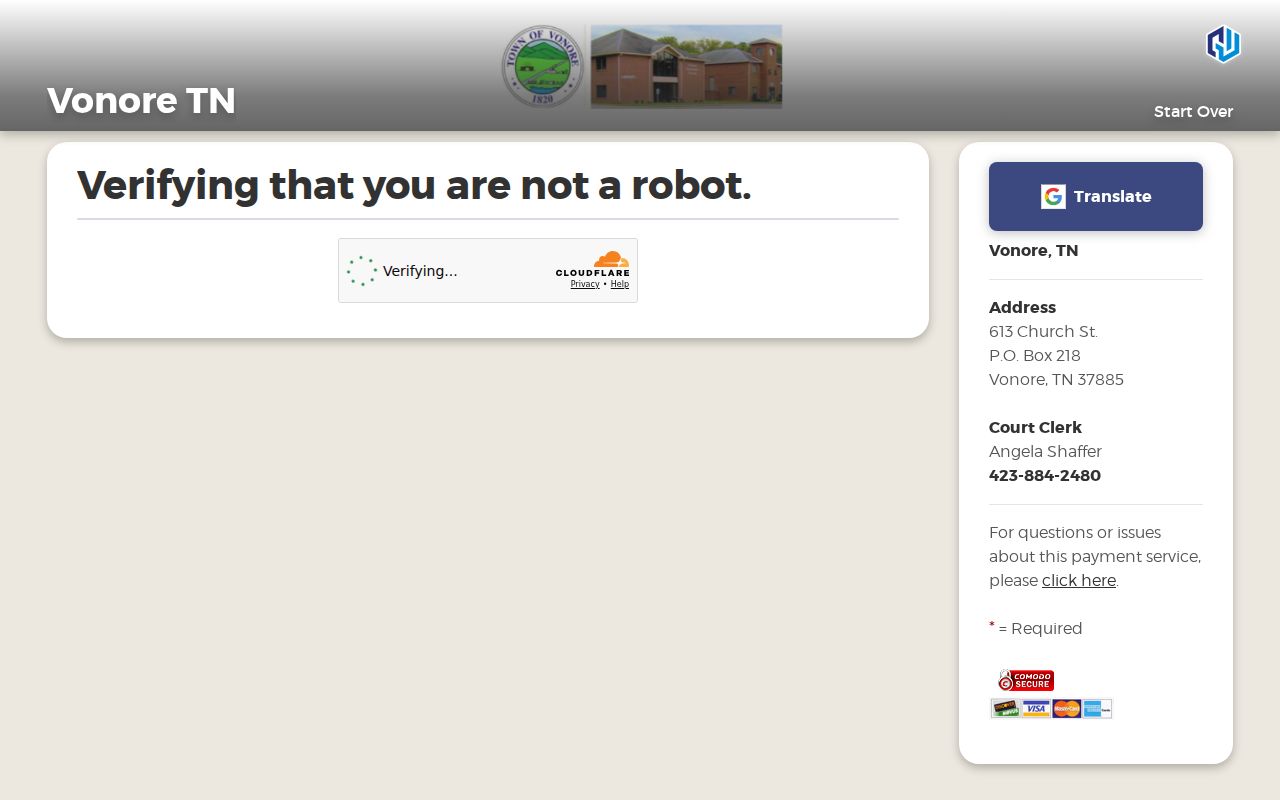Screen dimensions: 1280x800
Task: Click phone number 423-884-2480
Action: point(1045,476)
